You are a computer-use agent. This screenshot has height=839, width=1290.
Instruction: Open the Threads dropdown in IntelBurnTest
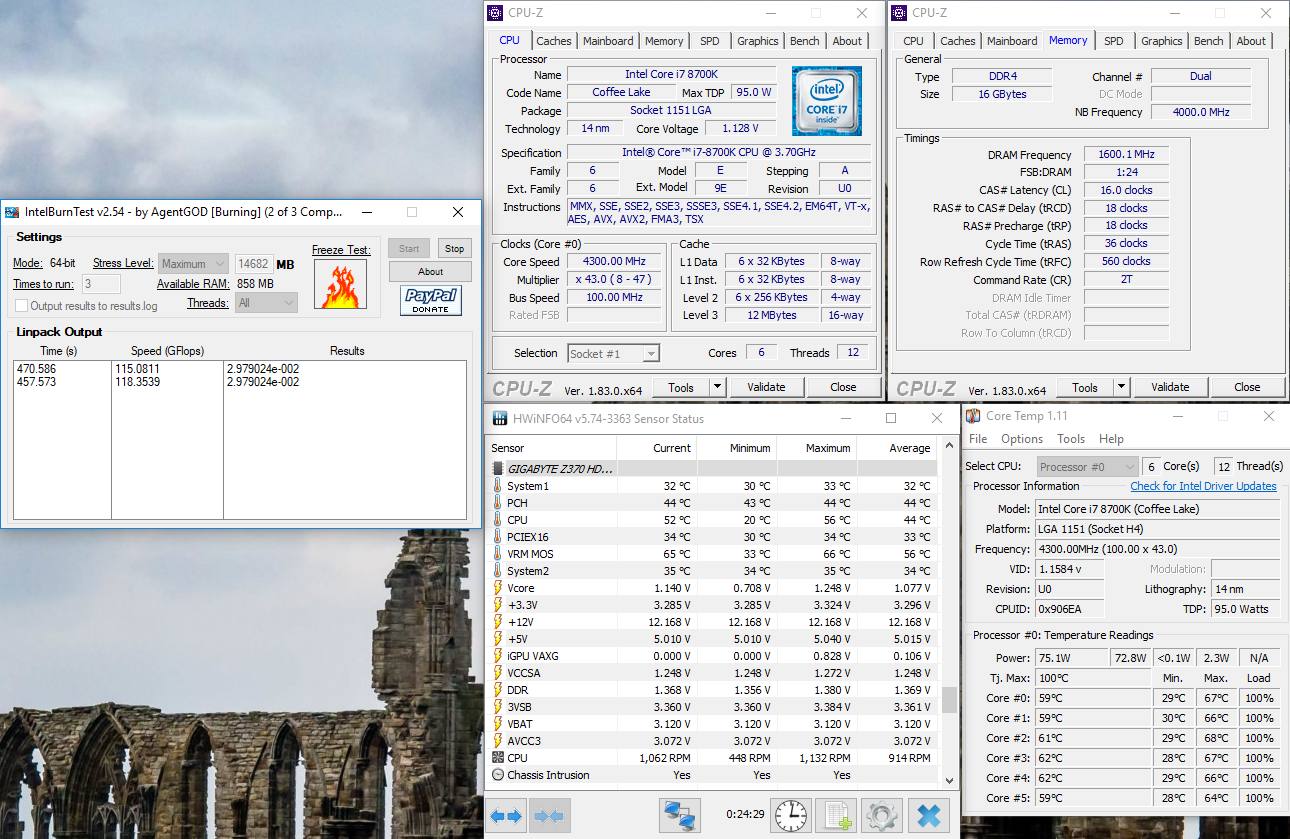click(x=266, y=303)
